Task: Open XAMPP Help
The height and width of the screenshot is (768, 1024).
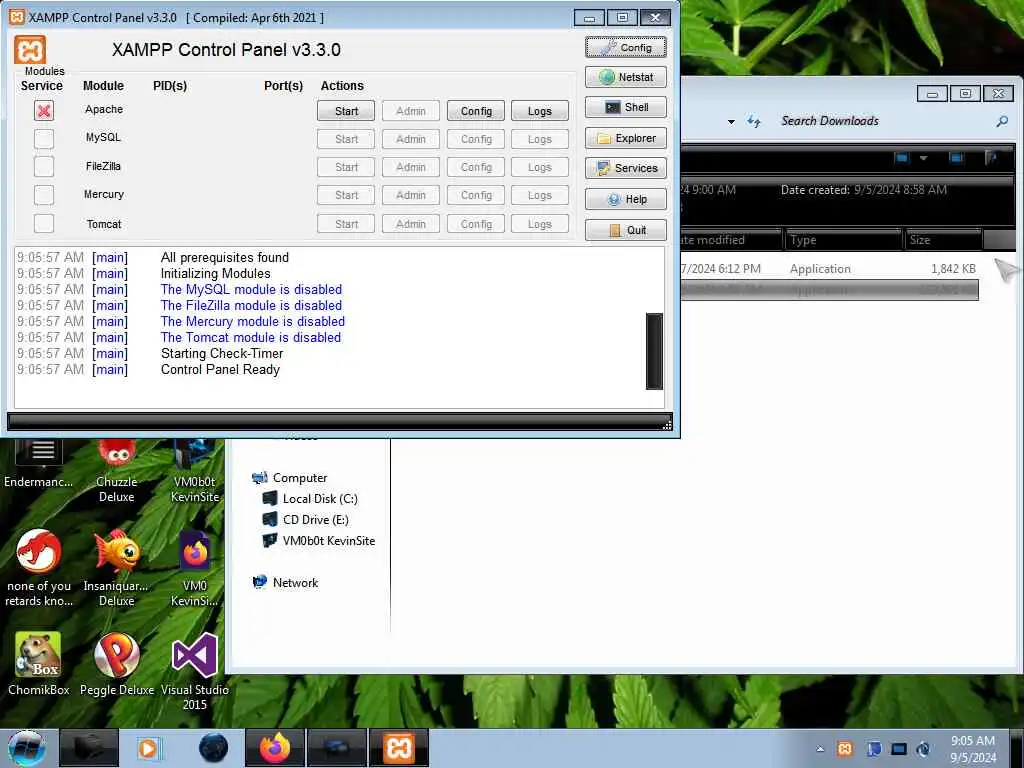Action: [x=626, y=199]
